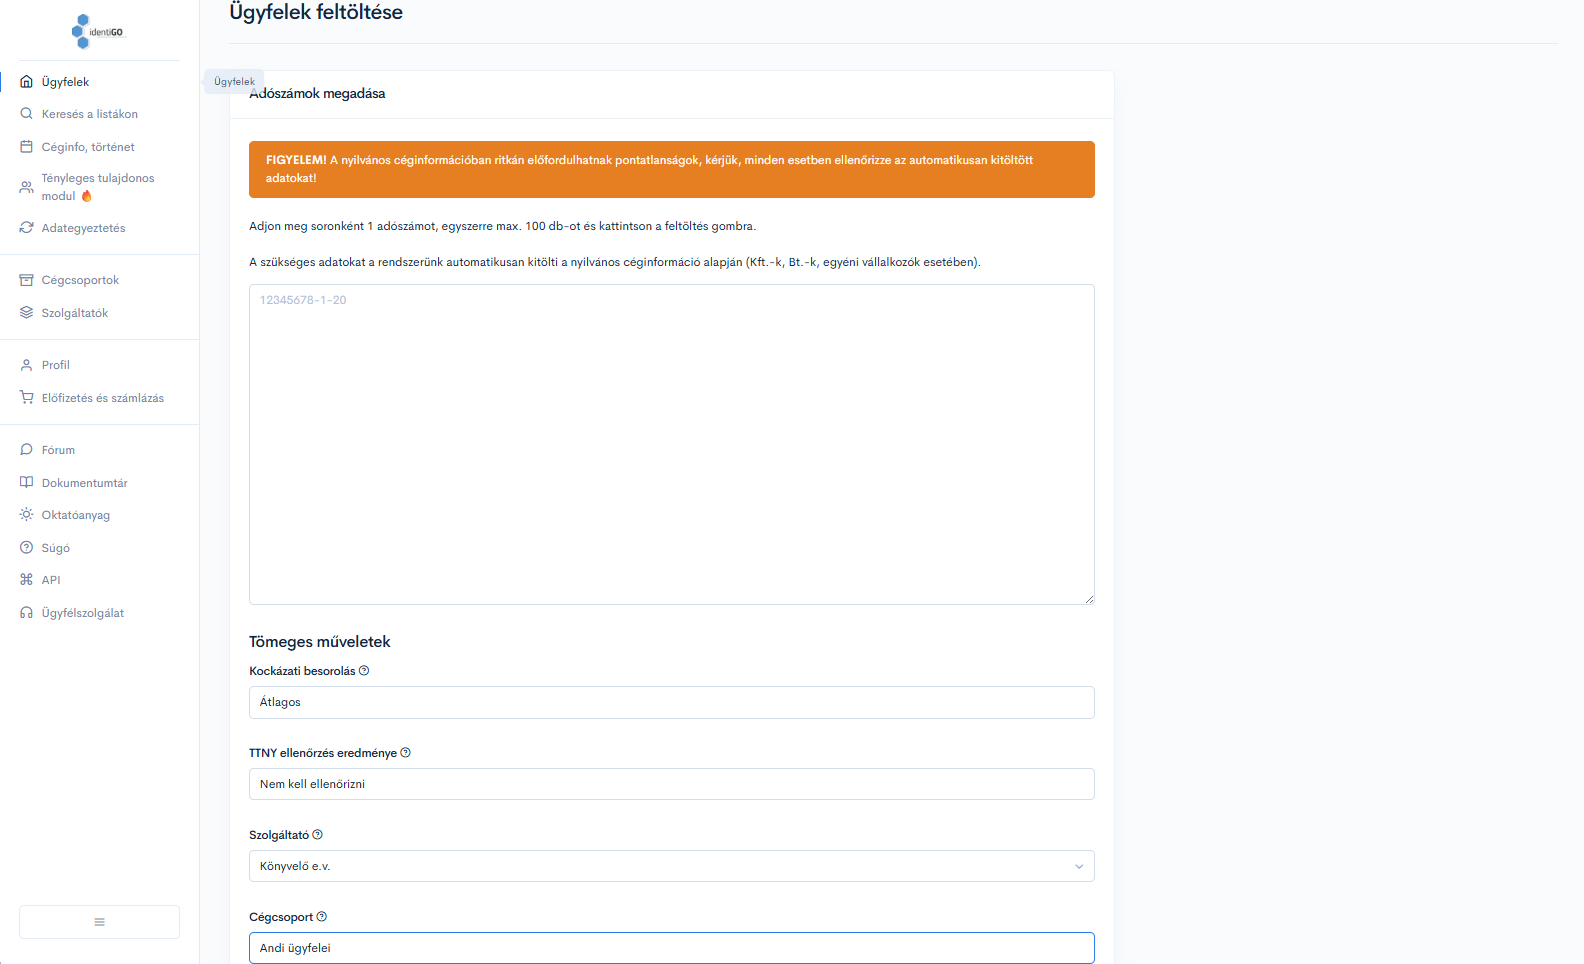Screen dimensions: 1584x964
Task: Click help icon next to Cégcsoport label
Action: 321,917
